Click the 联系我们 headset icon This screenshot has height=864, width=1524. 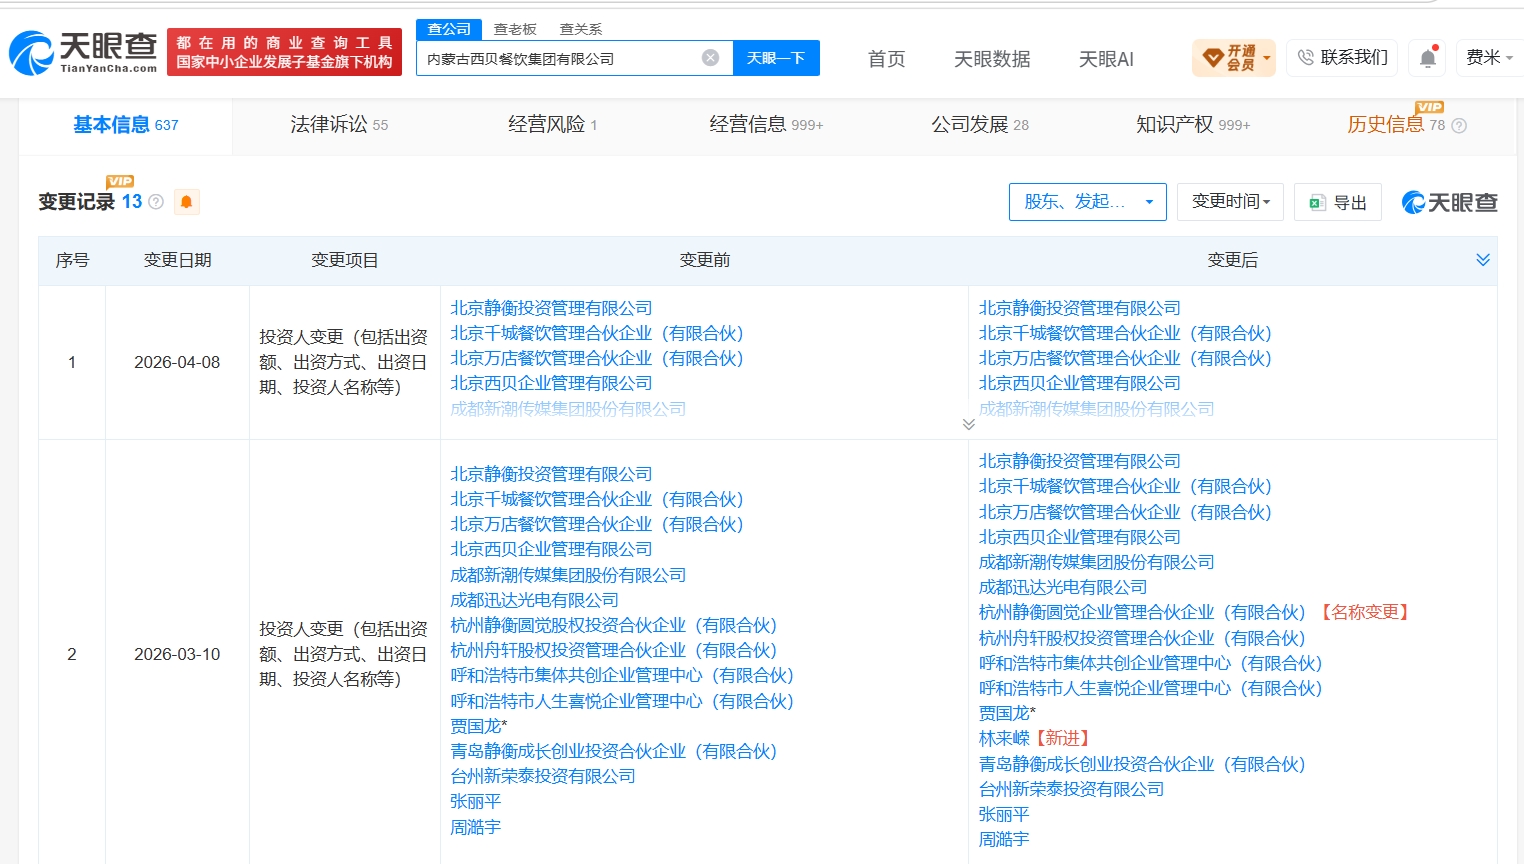1306,58
